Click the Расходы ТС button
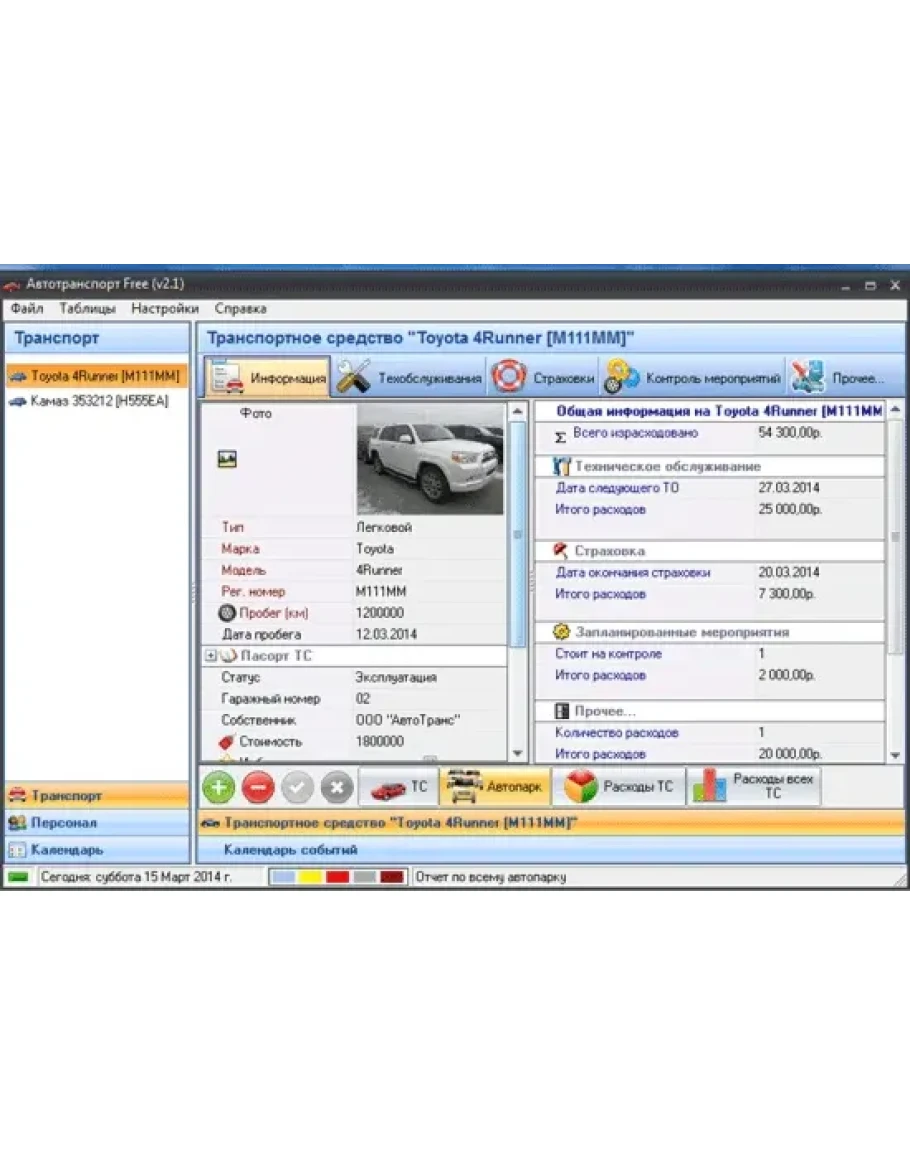Viewport: 910px width, 1155px height. point(621,787)
